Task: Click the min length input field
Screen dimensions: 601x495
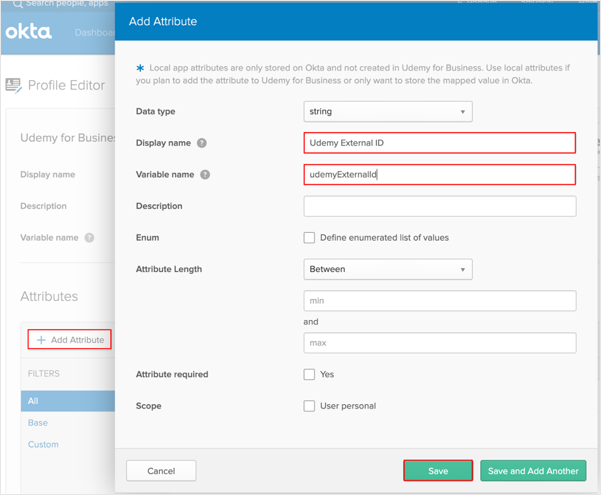Action: pyautogui.click(x=439, y=301)
